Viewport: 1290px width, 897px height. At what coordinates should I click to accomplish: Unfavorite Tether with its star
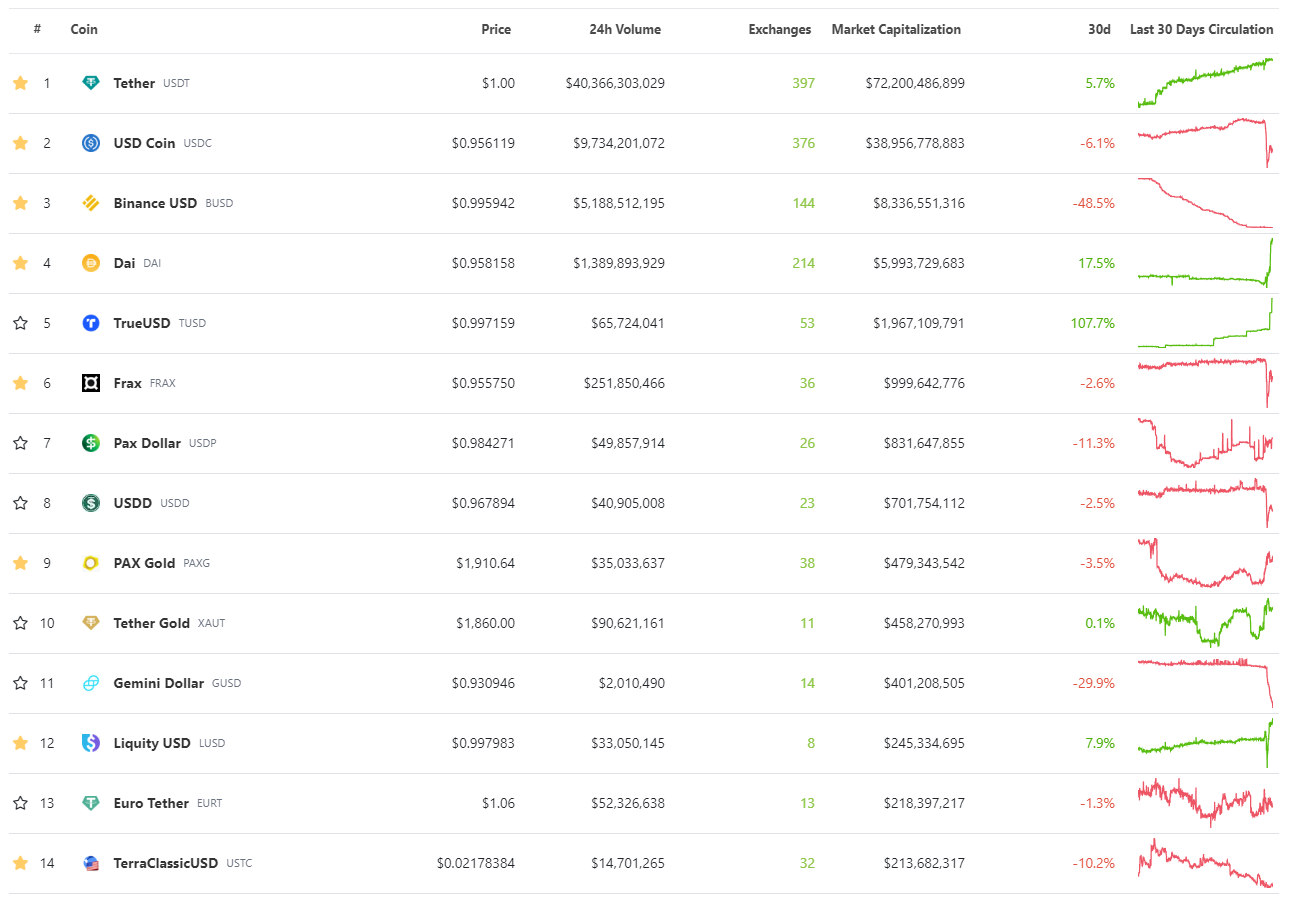pos(20,83)
